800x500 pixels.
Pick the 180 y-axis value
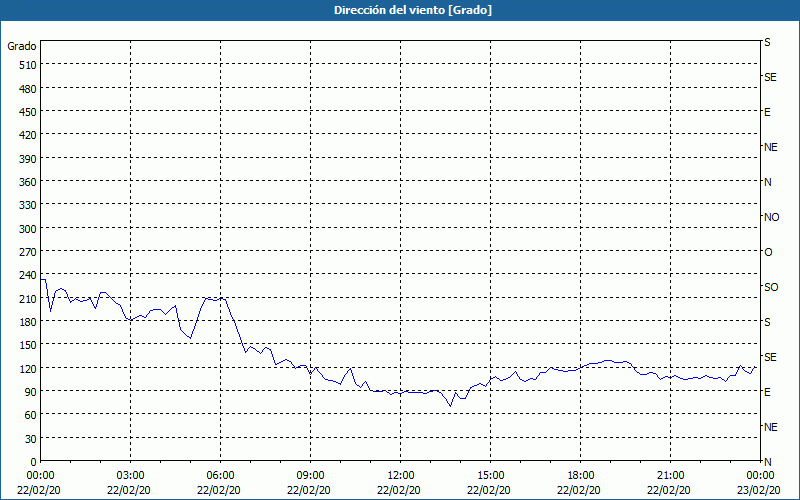coord(28,322)
